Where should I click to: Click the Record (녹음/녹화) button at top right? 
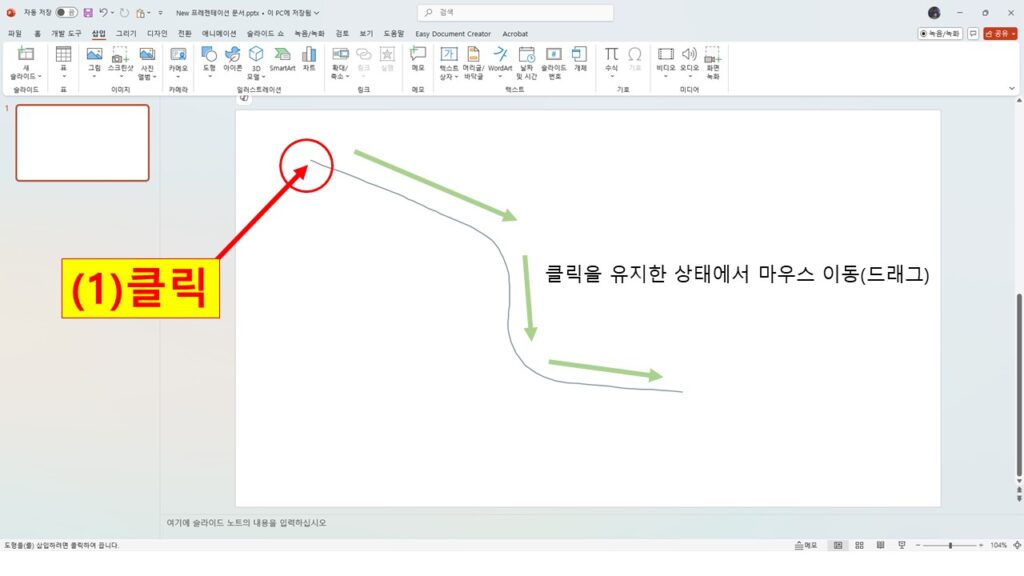(940, 33)
